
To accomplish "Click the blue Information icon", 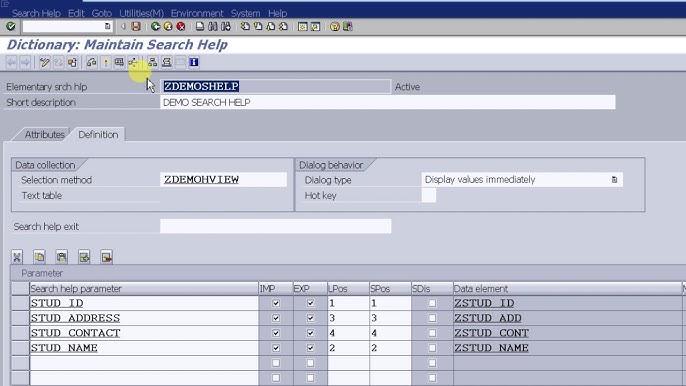I will 194,63.
